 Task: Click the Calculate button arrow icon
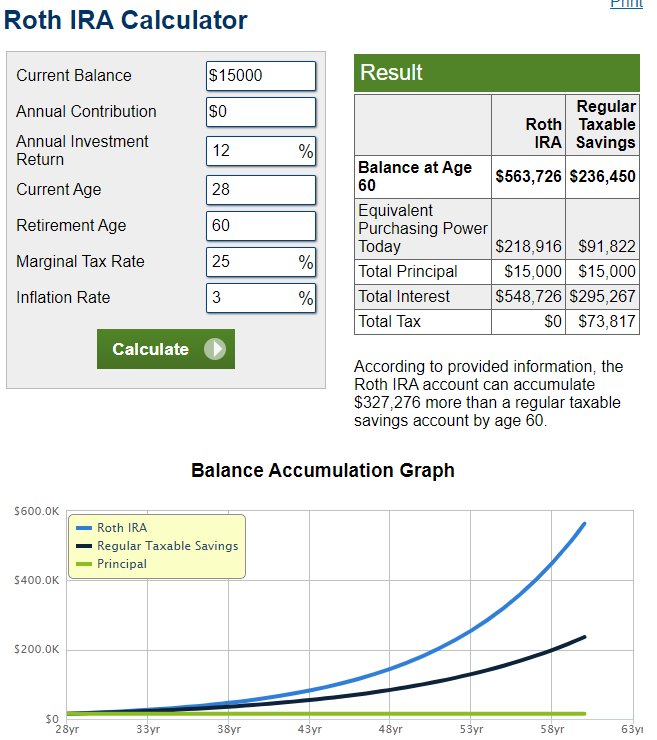(215, 349)
